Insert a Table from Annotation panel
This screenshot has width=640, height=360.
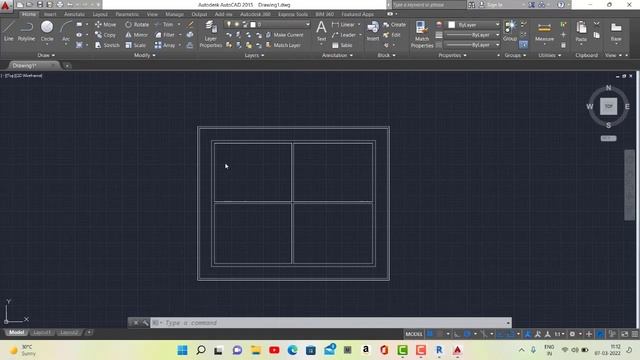click(x=342, y=45)
